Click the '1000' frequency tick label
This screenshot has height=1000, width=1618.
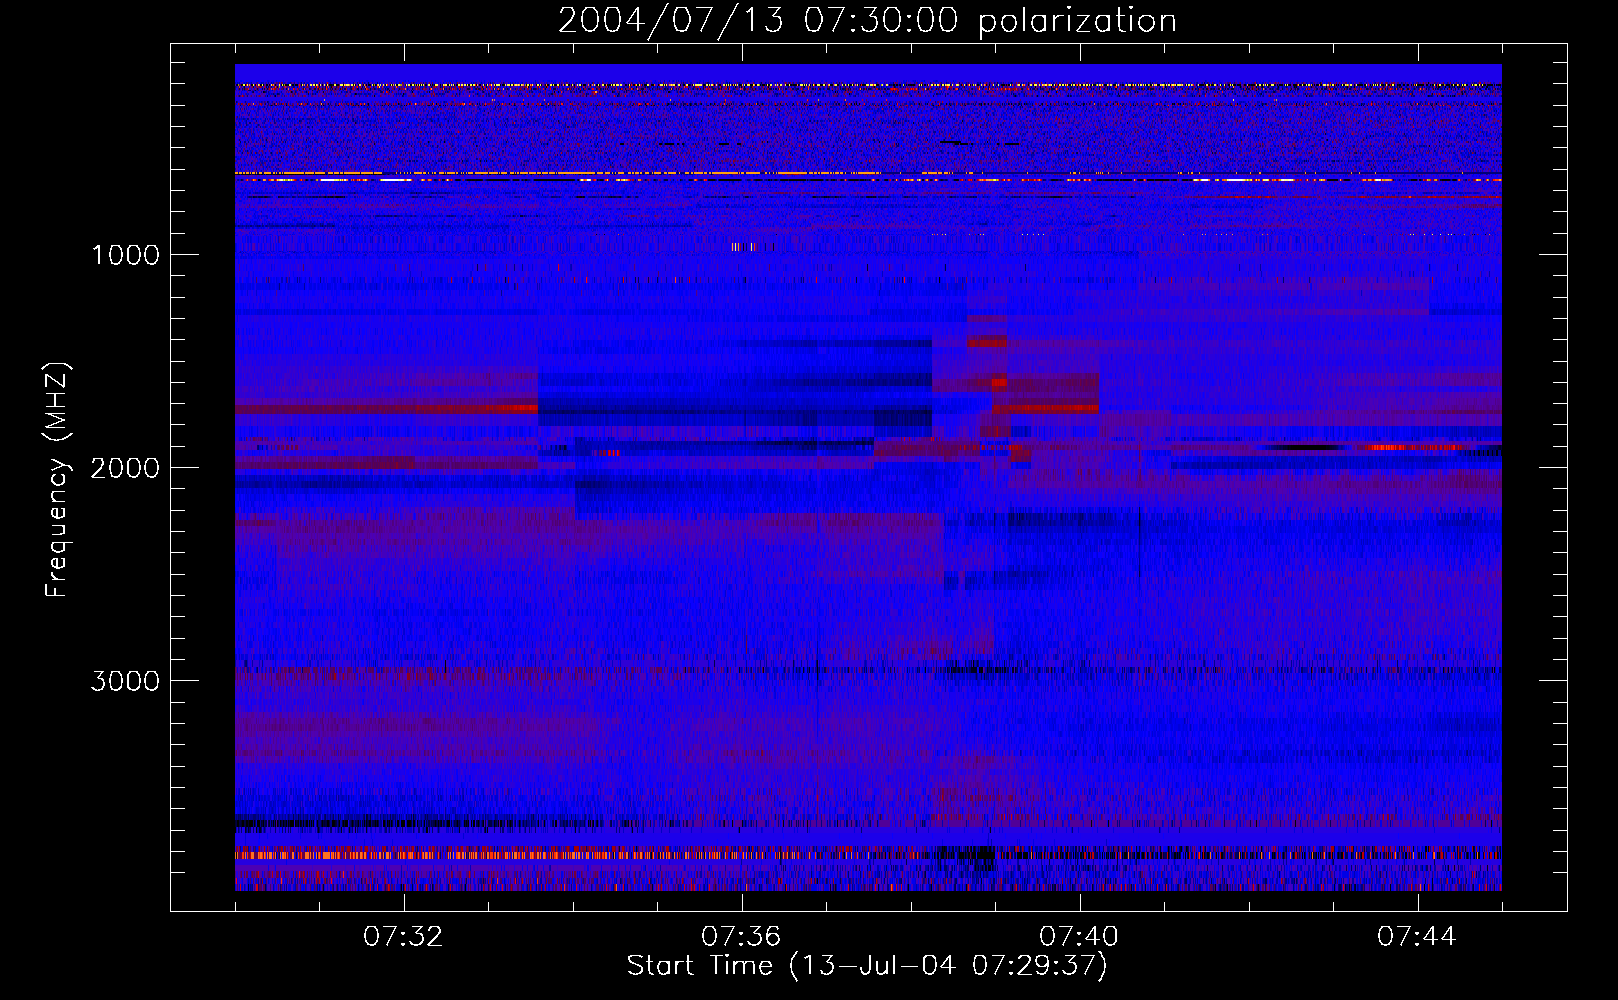pos(126,255)
